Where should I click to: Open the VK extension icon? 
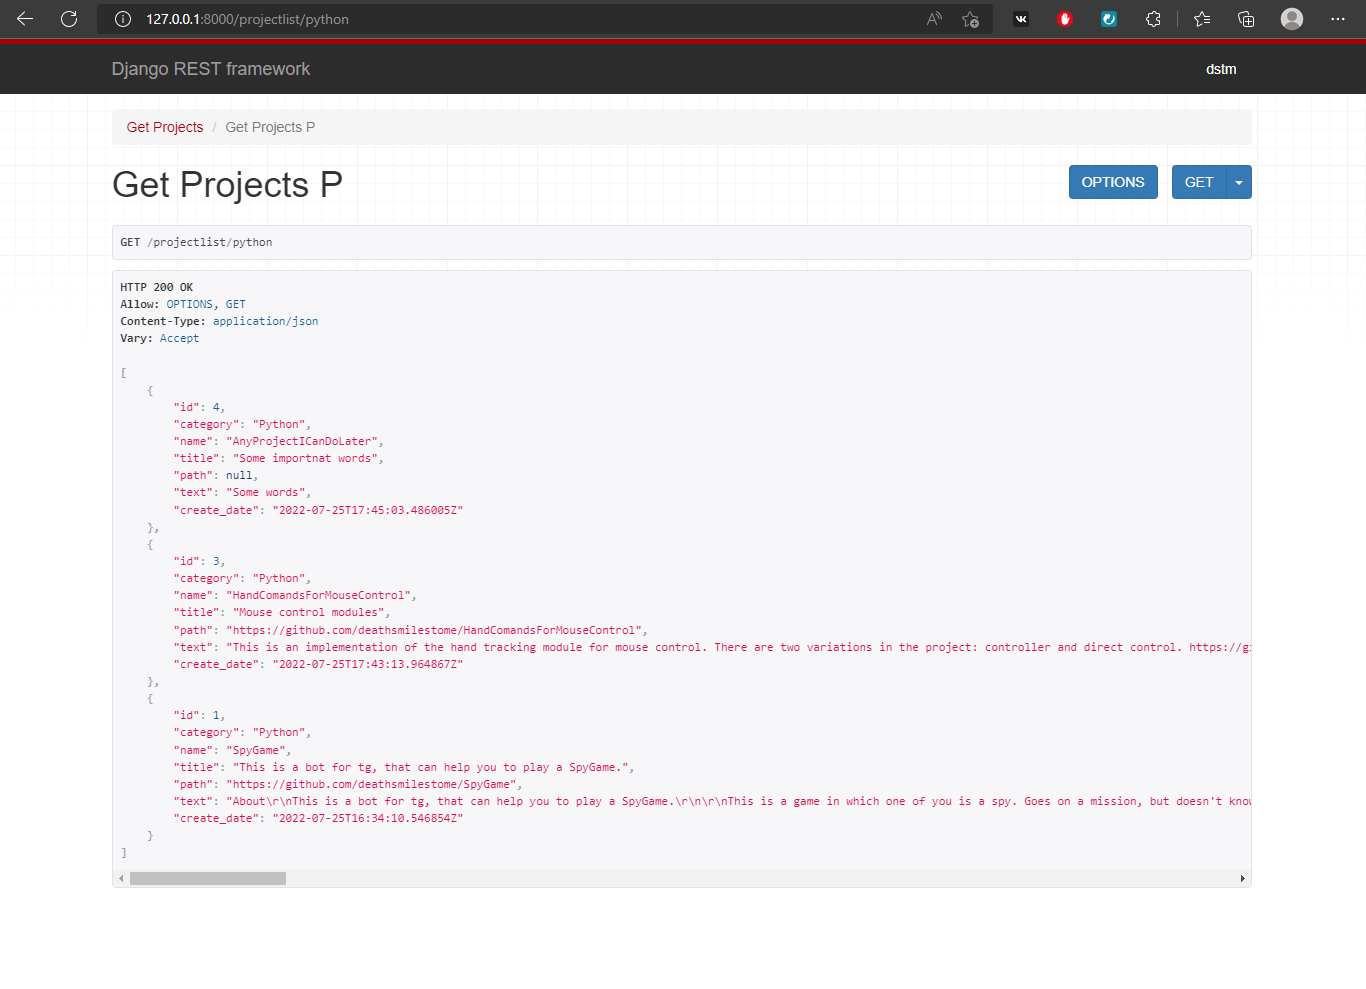[1021, 19]
